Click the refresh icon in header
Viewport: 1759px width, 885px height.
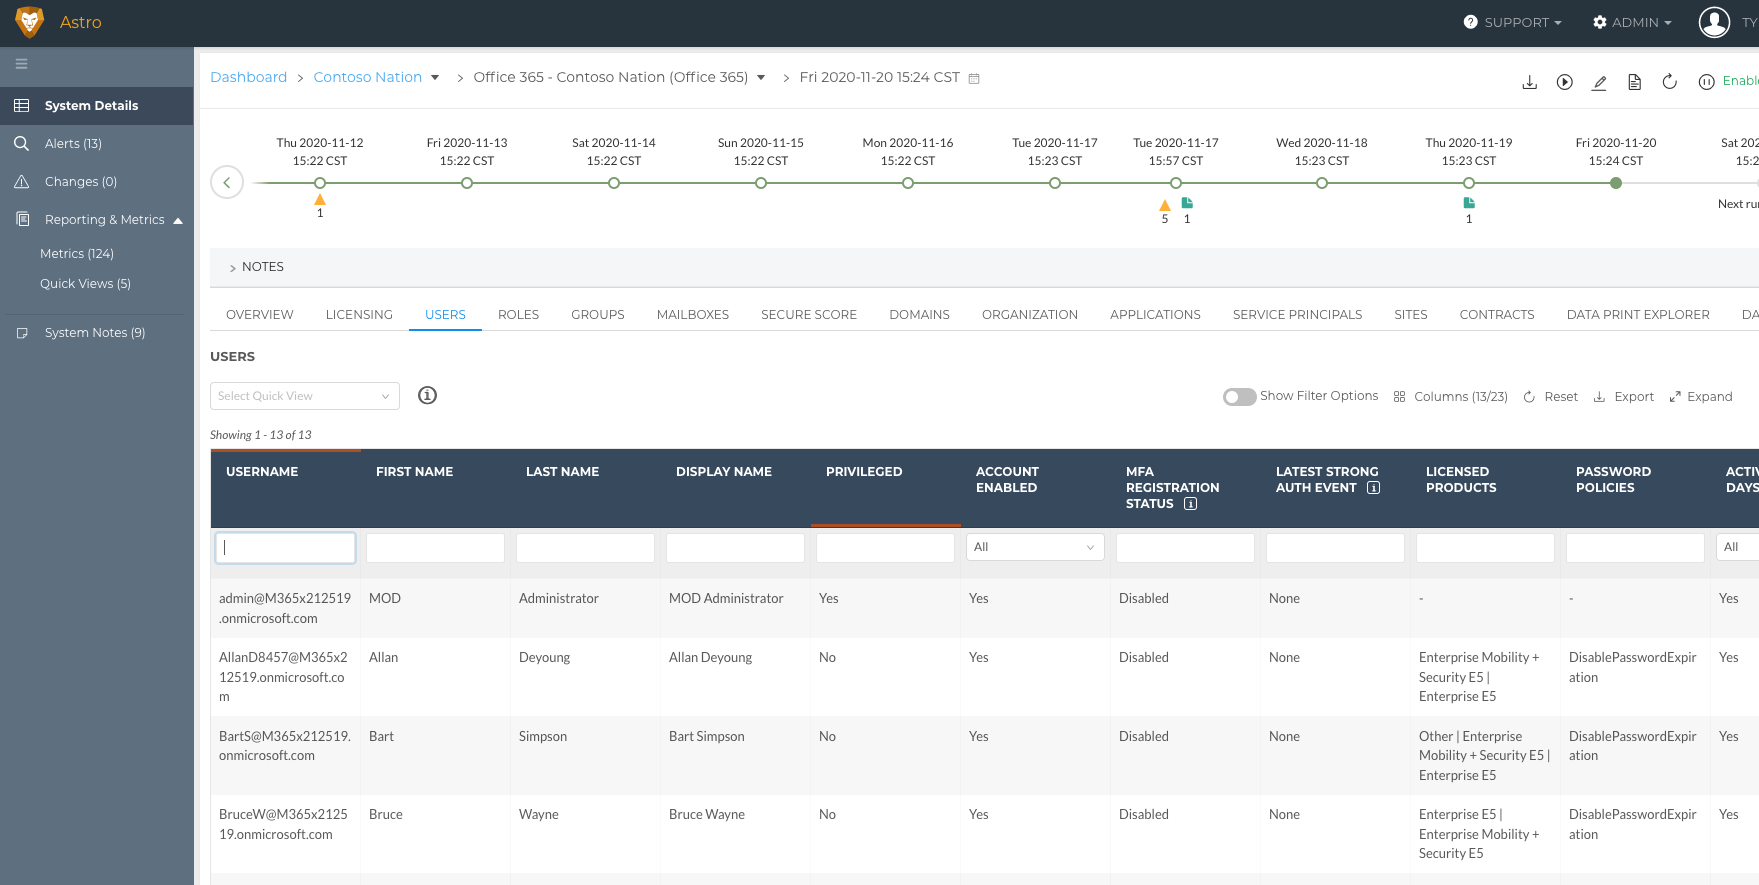click(1669, 82)
